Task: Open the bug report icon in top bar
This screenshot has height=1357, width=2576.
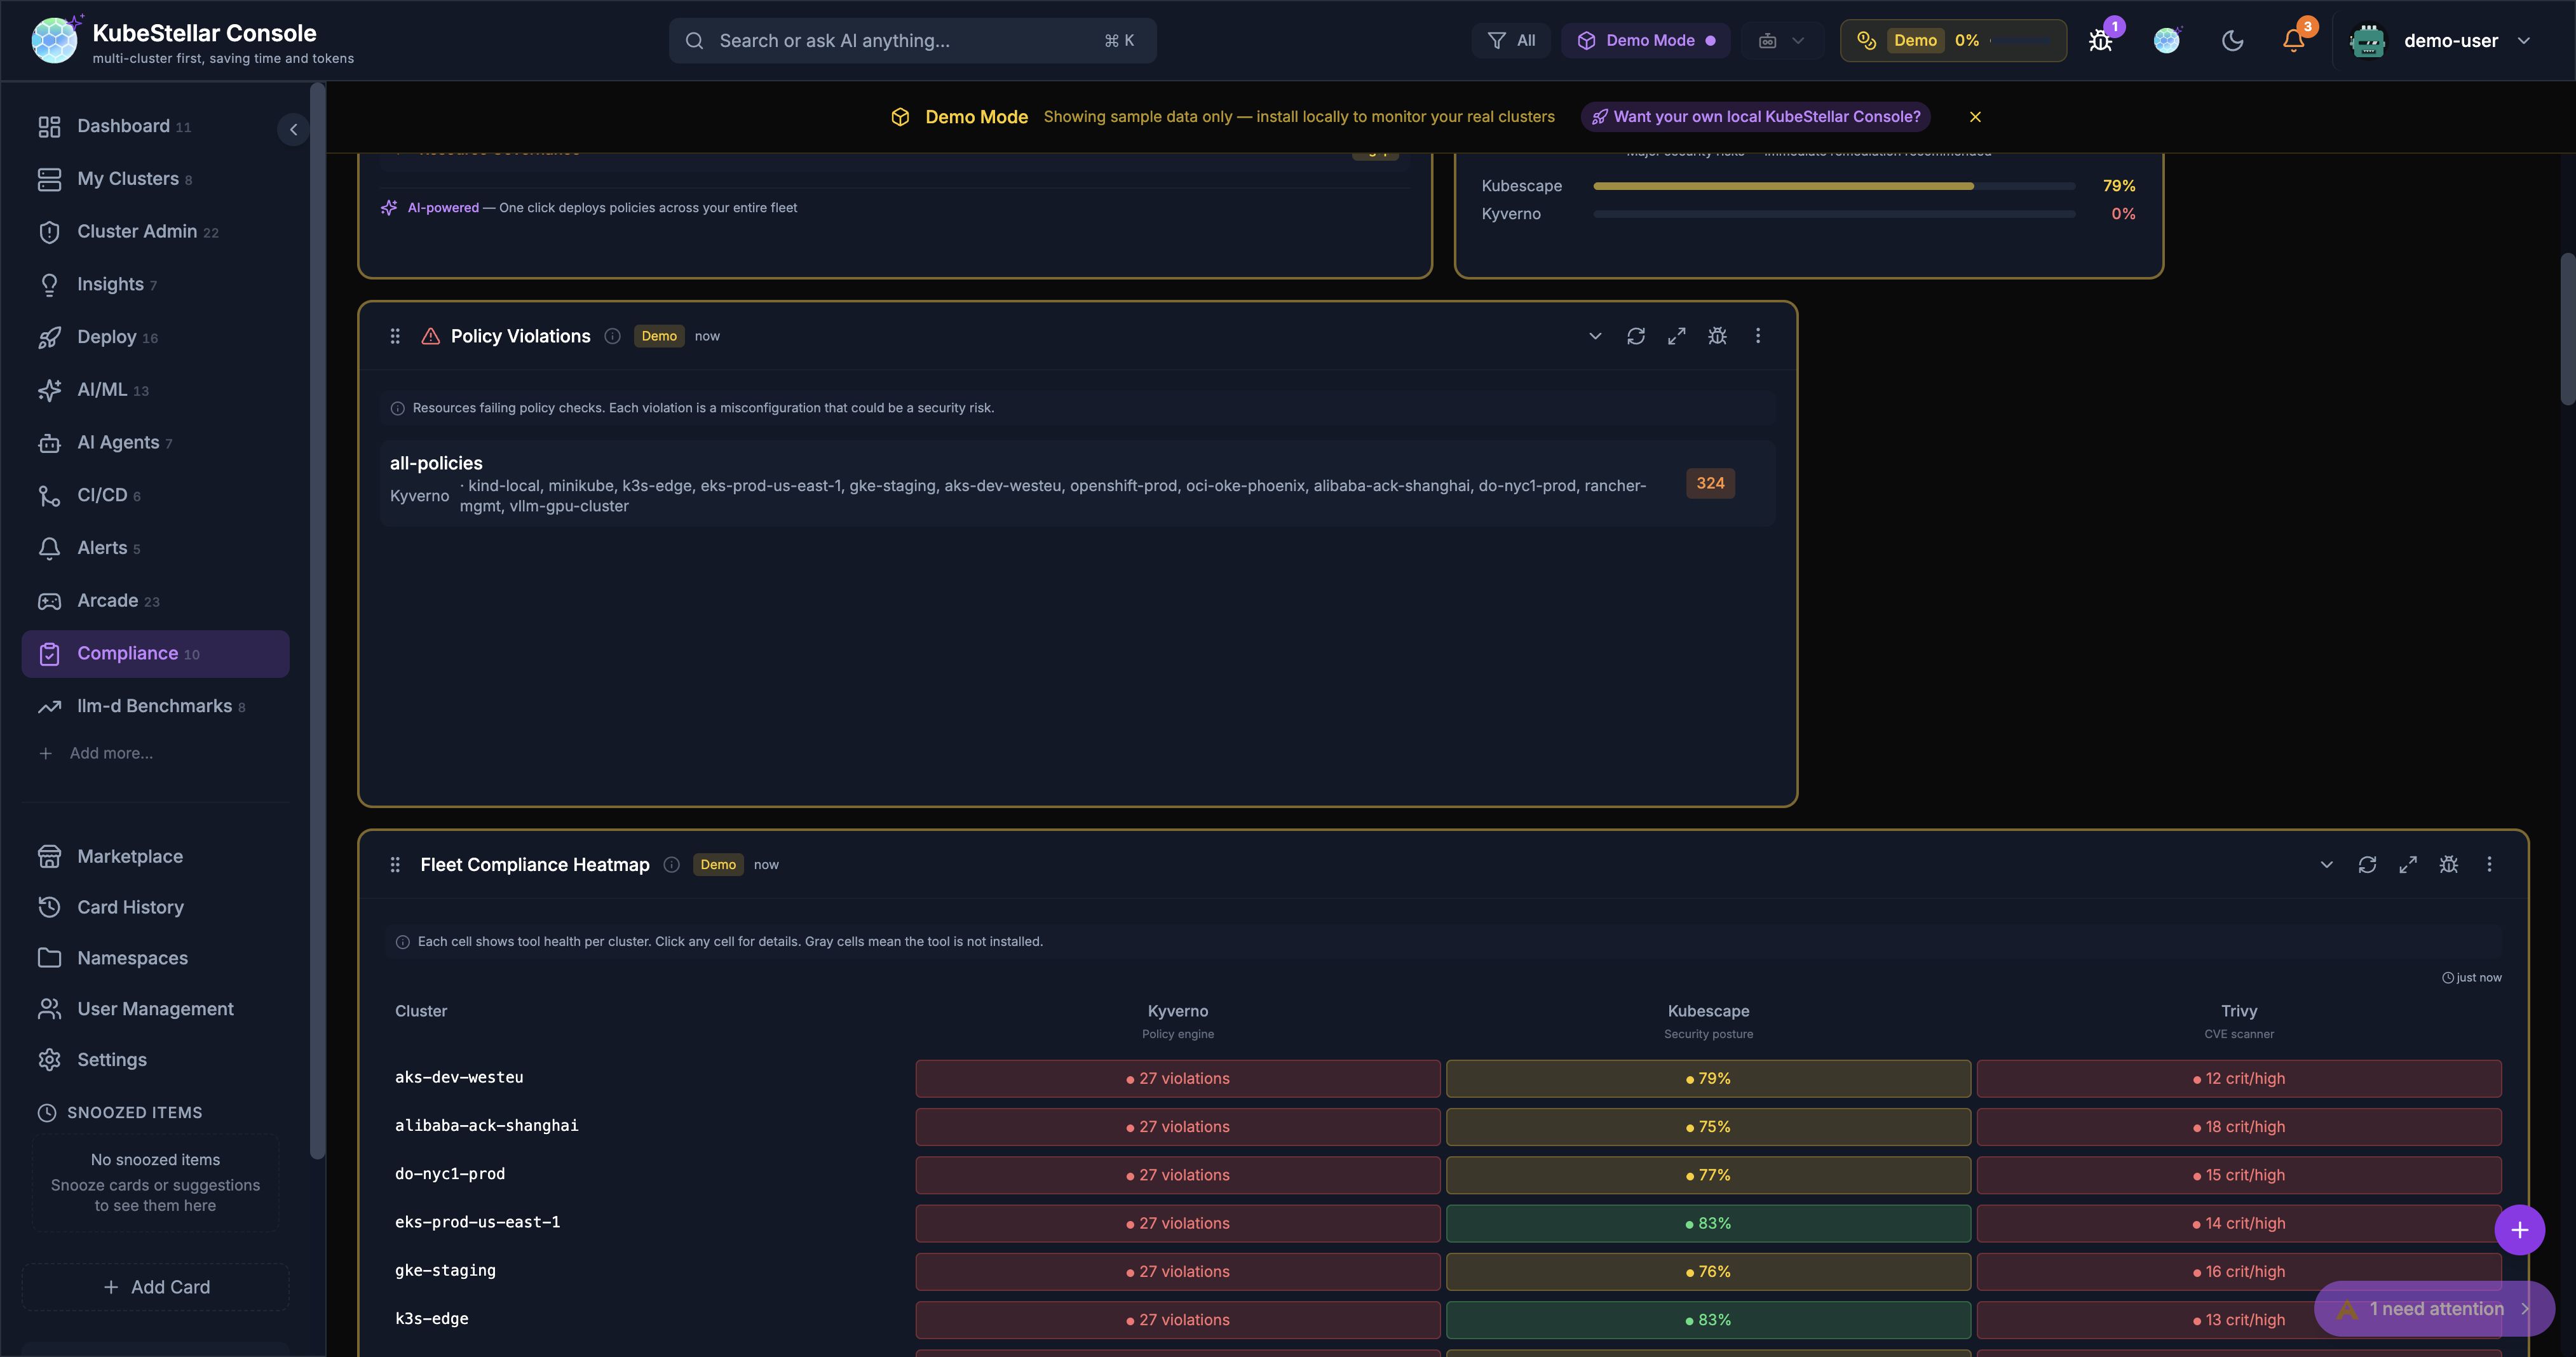Action: pos(2101,41)
